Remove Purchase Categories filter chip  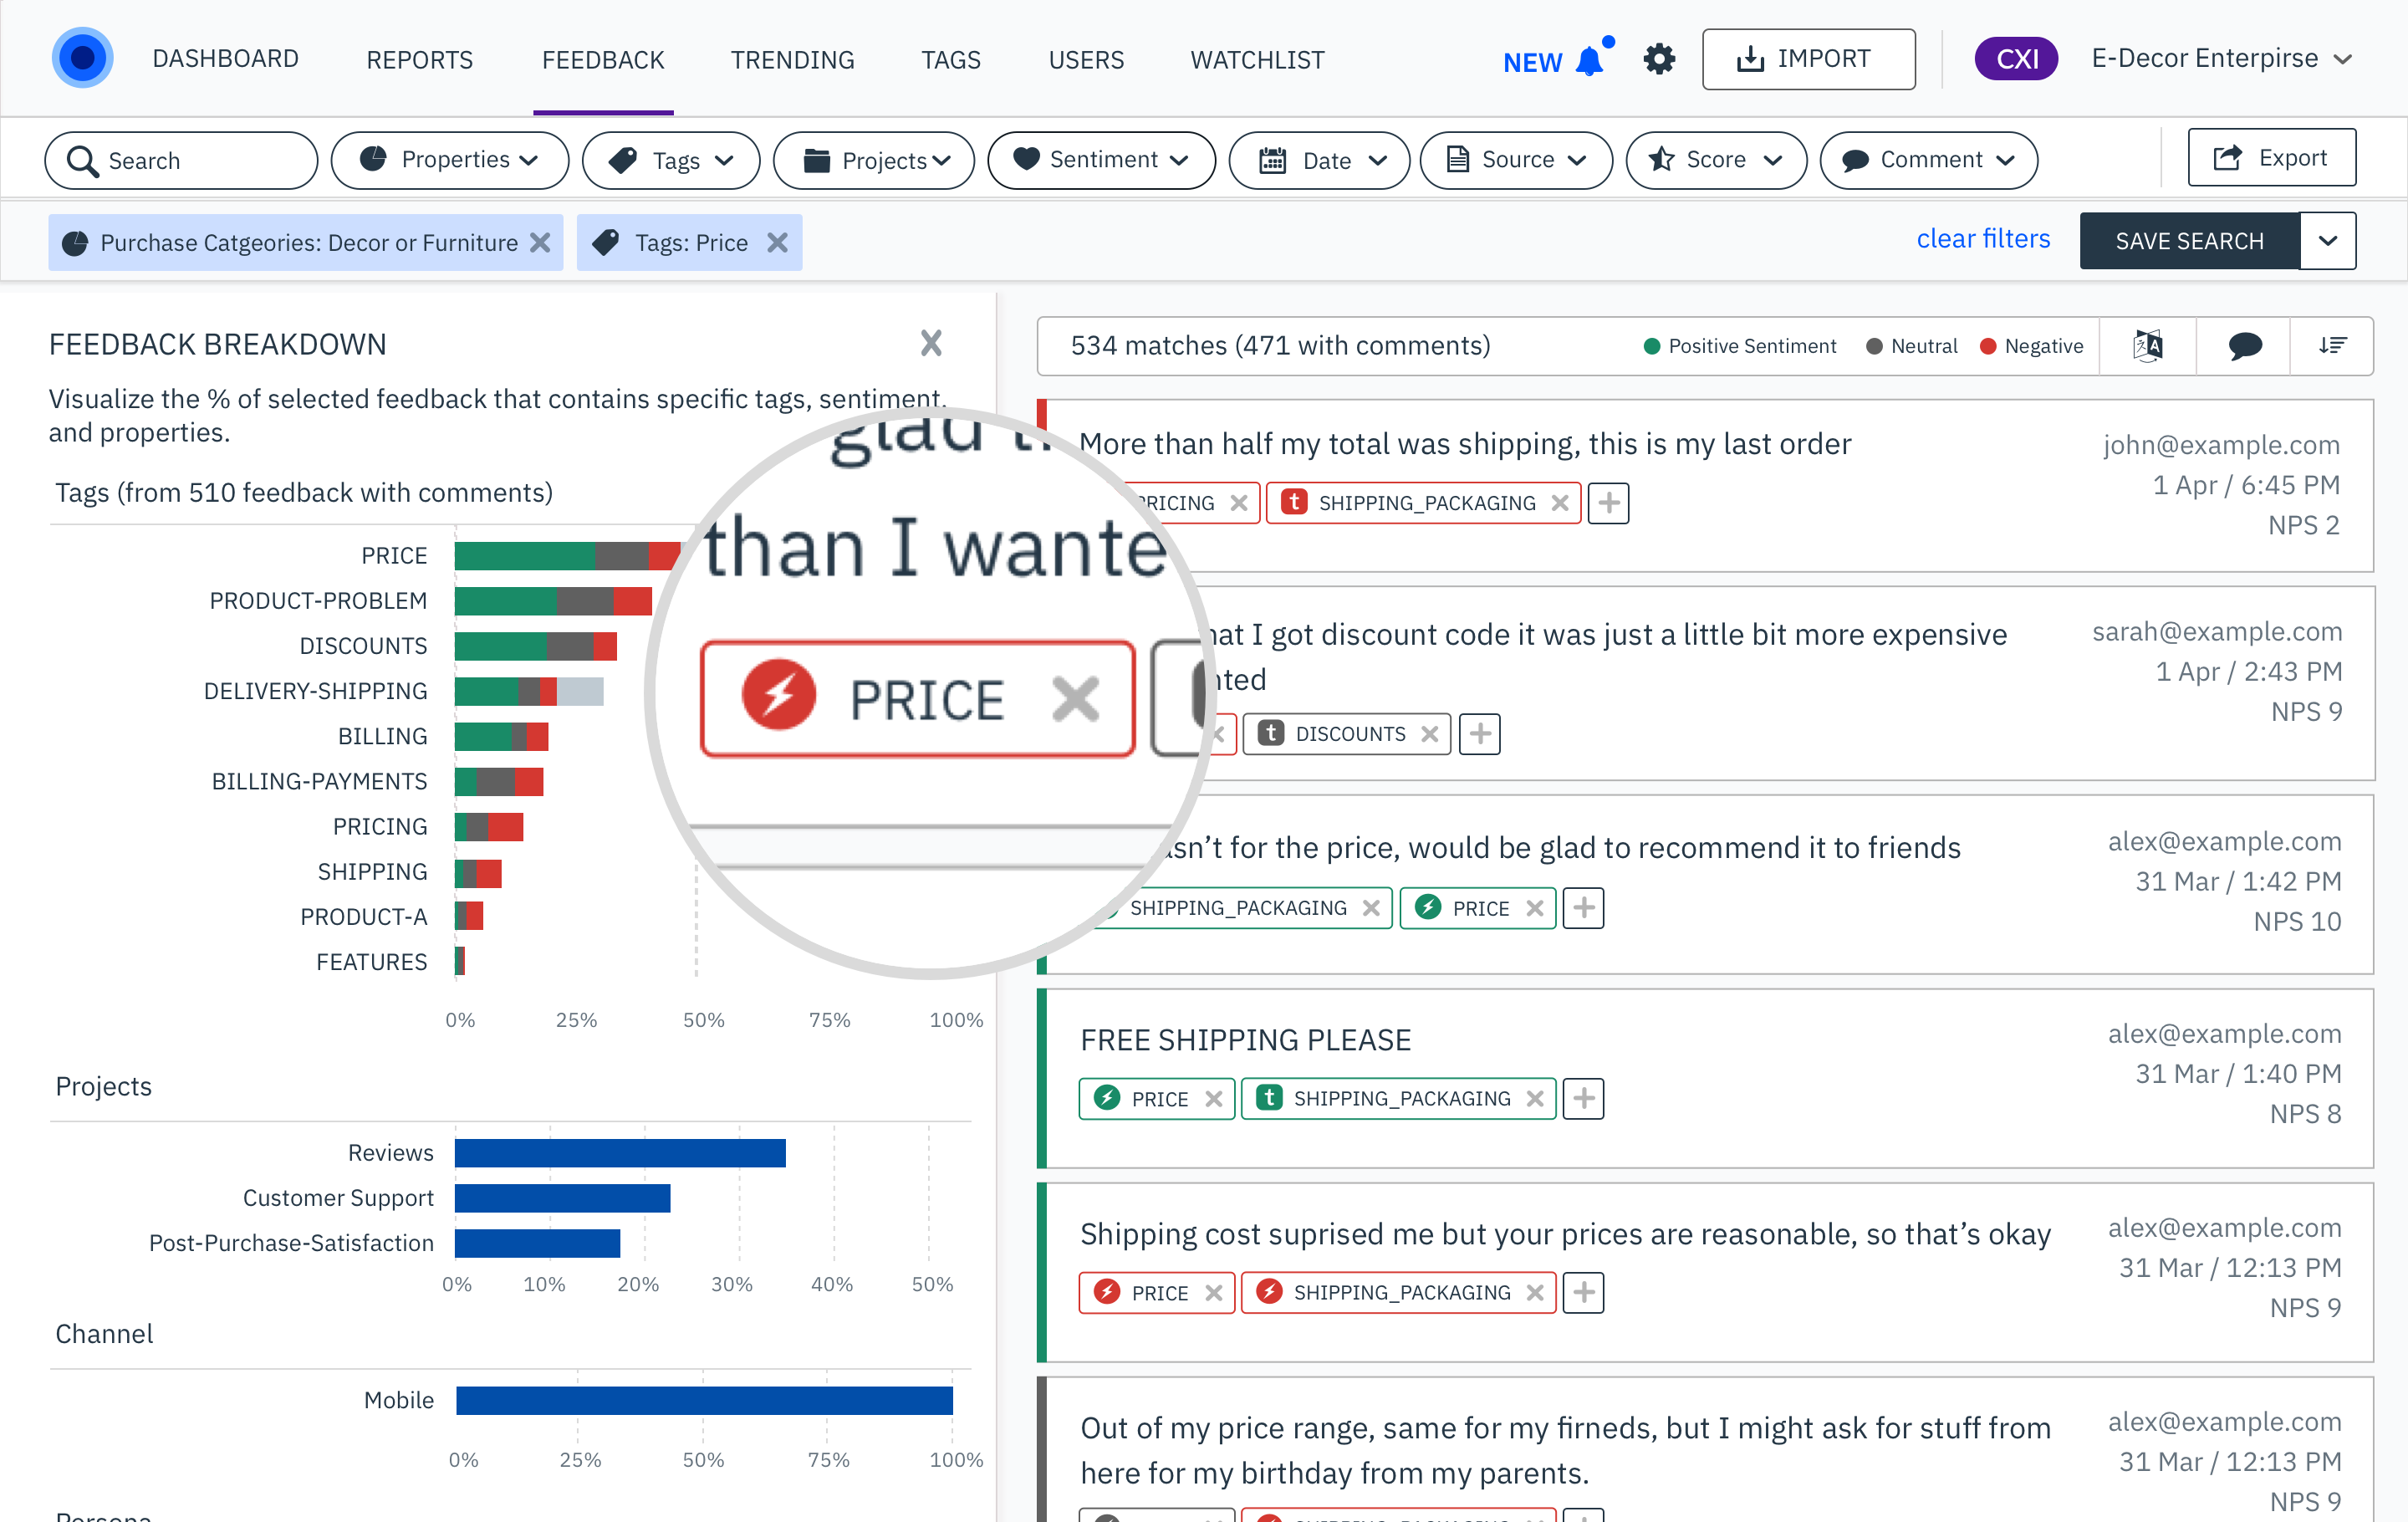click(540, 243)
